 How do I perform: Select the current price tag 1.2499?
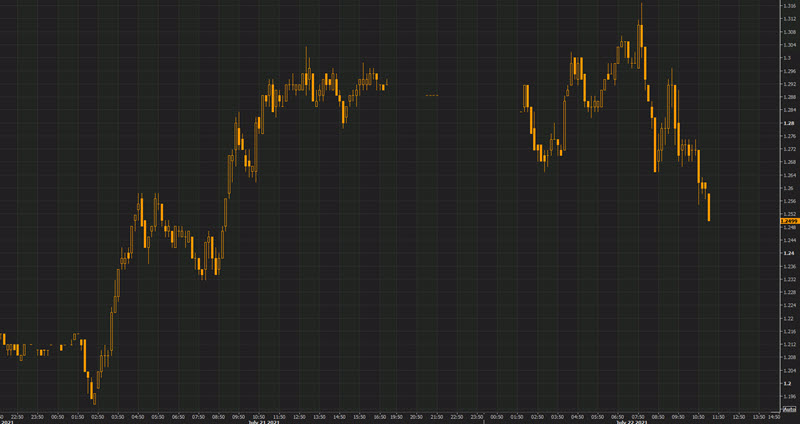[790, 221]
